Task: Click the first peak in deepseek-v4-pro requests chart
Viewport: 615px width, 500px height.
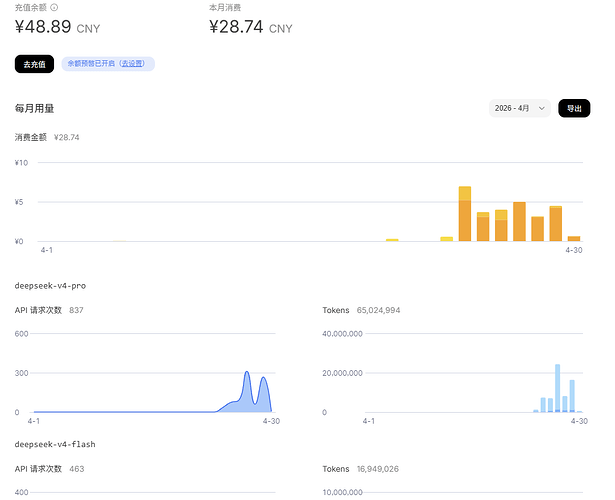Action: [247, 373]
